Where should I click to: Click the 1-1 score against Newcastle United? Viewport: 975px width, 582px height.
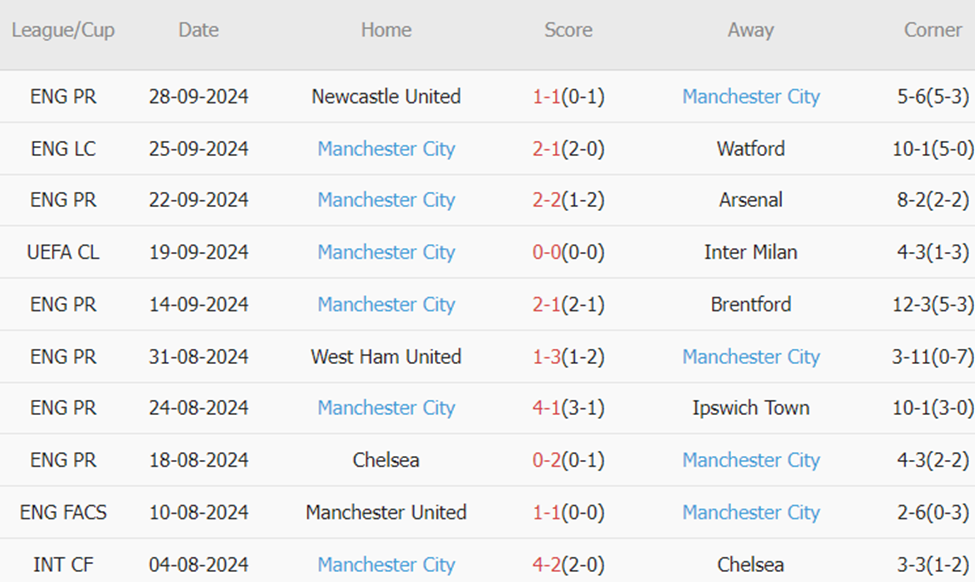coord(546,97)
